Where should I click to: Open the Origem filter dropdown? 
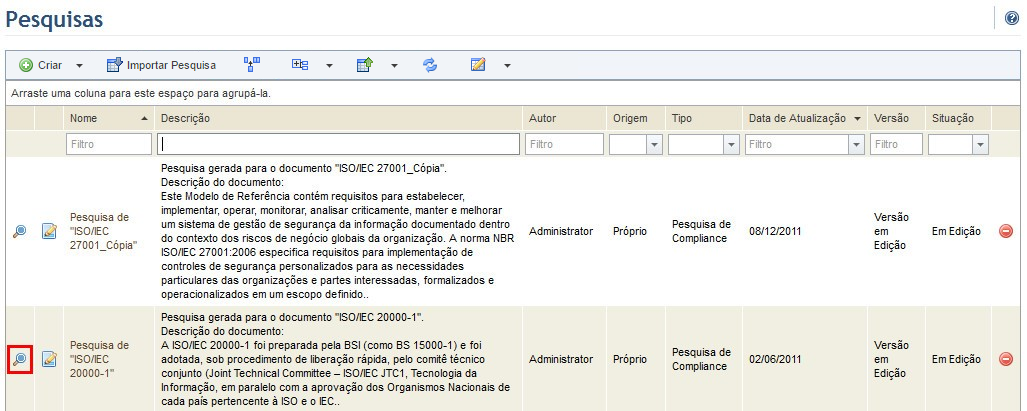[654, 145]
